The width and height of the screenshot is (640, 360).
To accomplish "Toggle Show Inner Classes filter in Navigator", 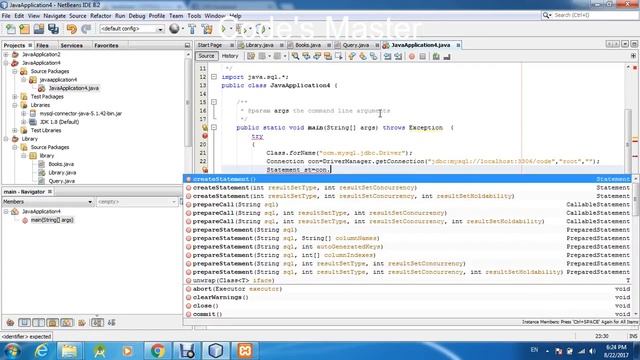I will [67, 323].
